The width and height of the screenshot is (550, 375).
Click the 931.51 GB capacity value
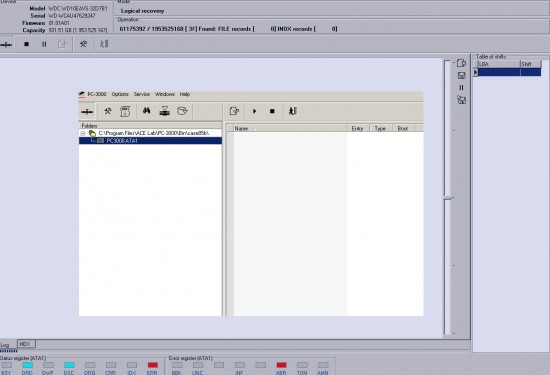point(78,31)
